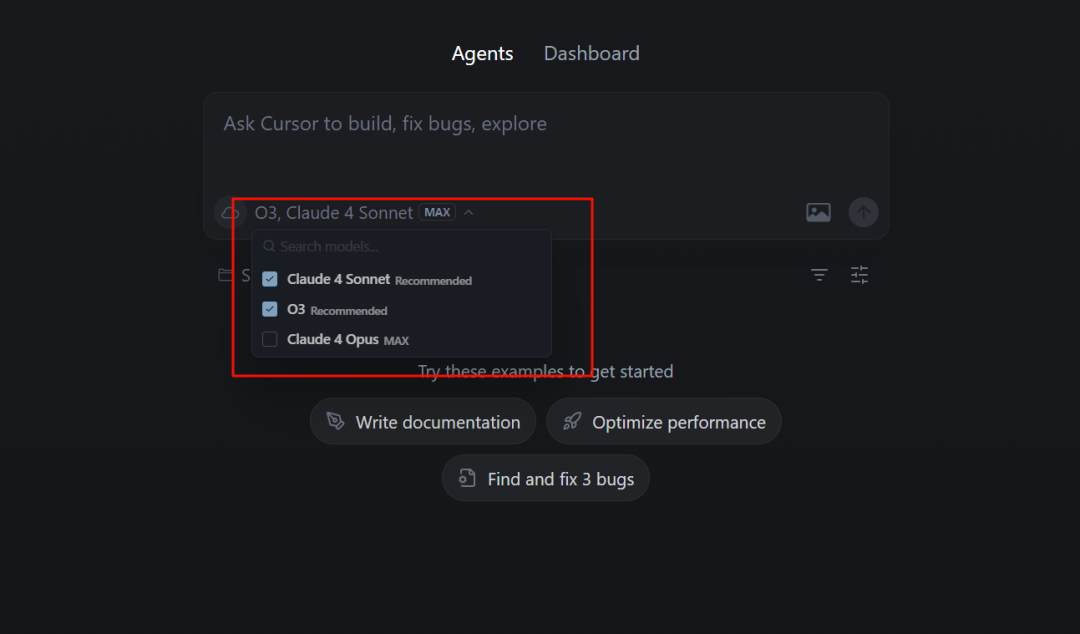Click the MAX badge in the model selector
1080x634 pixels.
(437, 213)
